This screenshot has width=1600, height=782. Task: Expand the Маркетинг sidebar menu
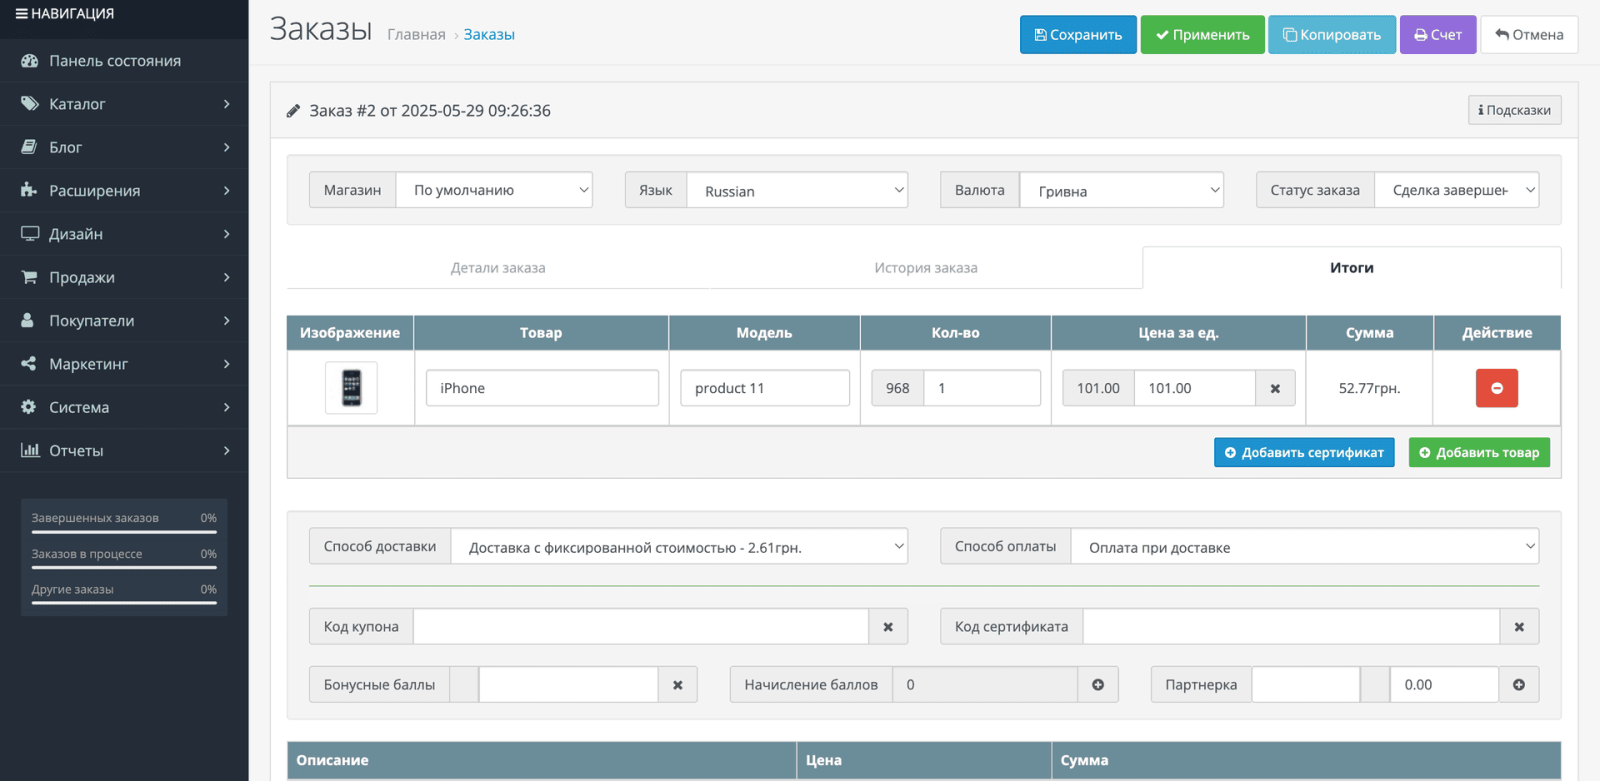point(124,364)
